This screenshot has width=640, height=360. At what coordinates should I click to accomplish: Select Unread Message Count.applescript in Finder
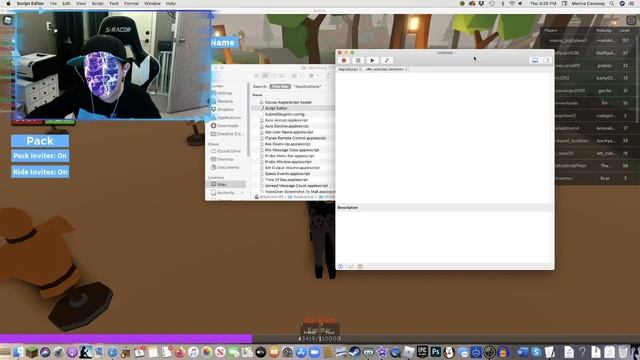pos(296,186)
